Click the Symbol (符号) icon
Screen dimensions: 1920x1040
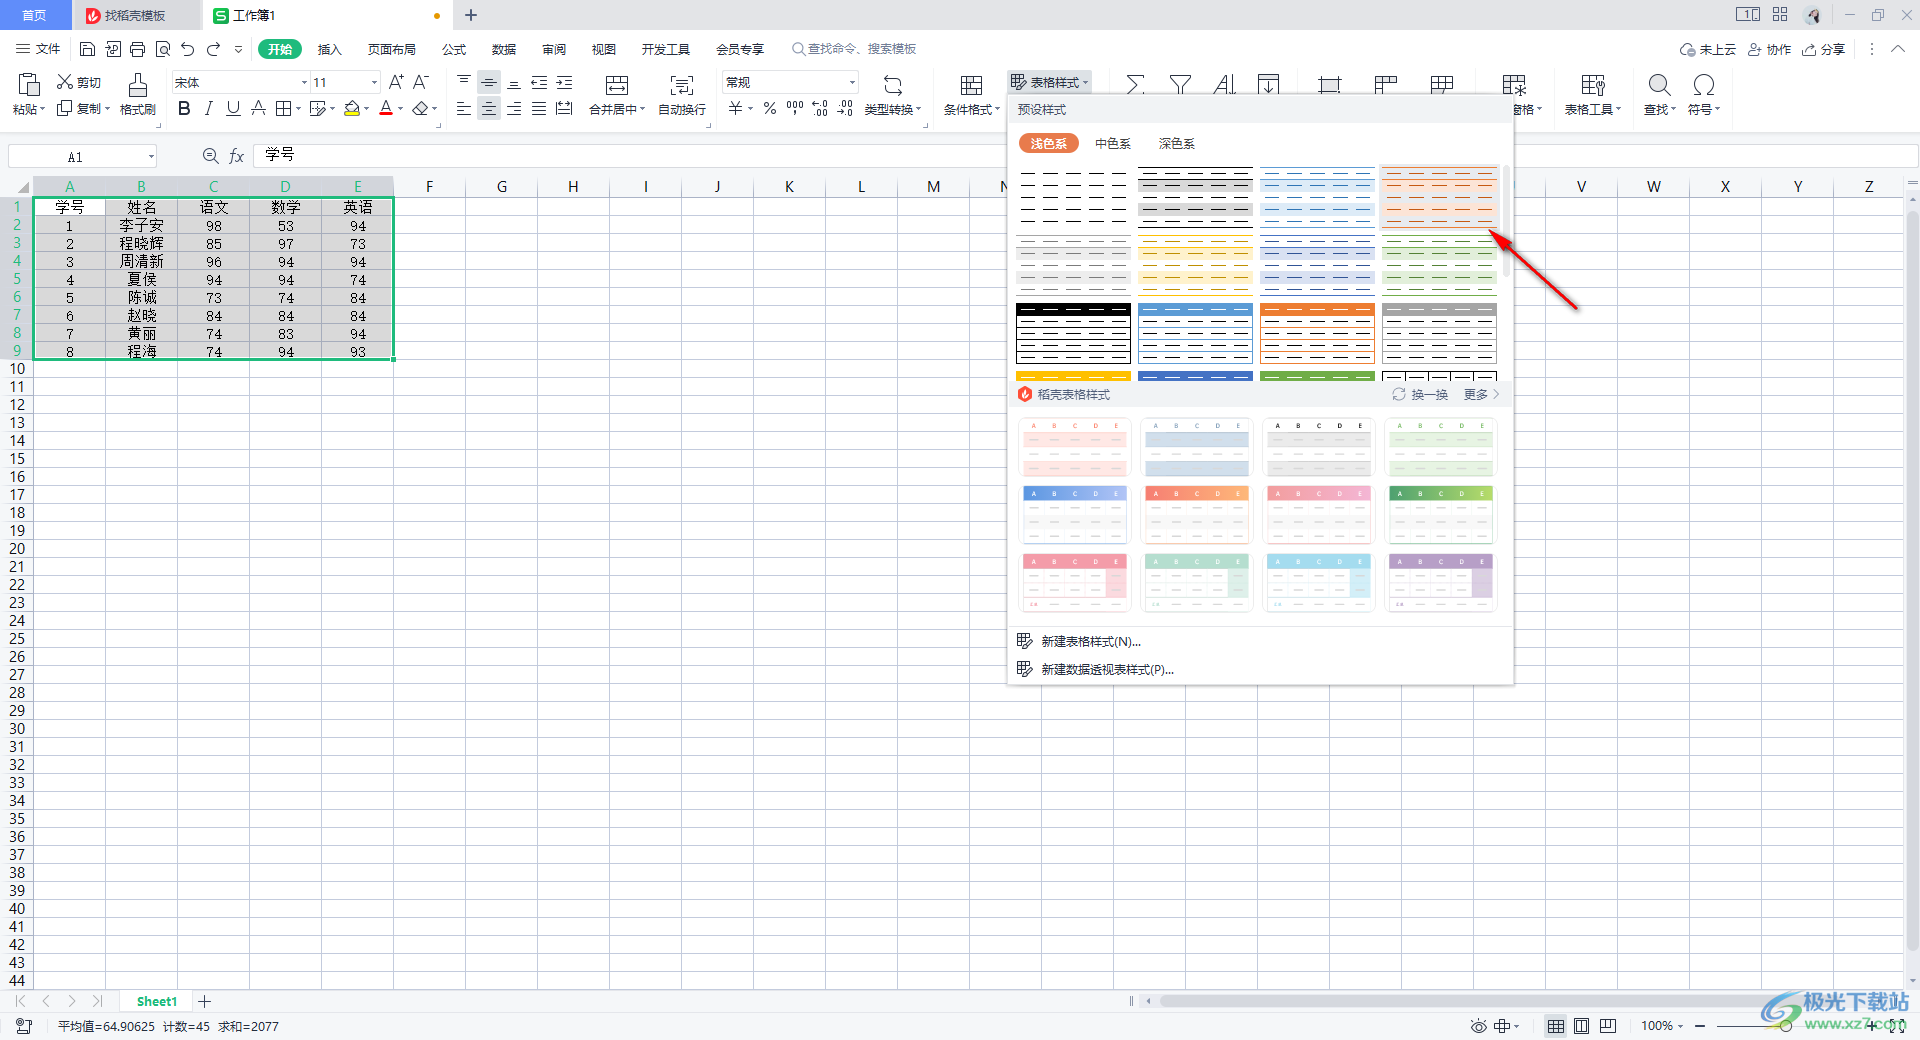tap(1704, 86)
